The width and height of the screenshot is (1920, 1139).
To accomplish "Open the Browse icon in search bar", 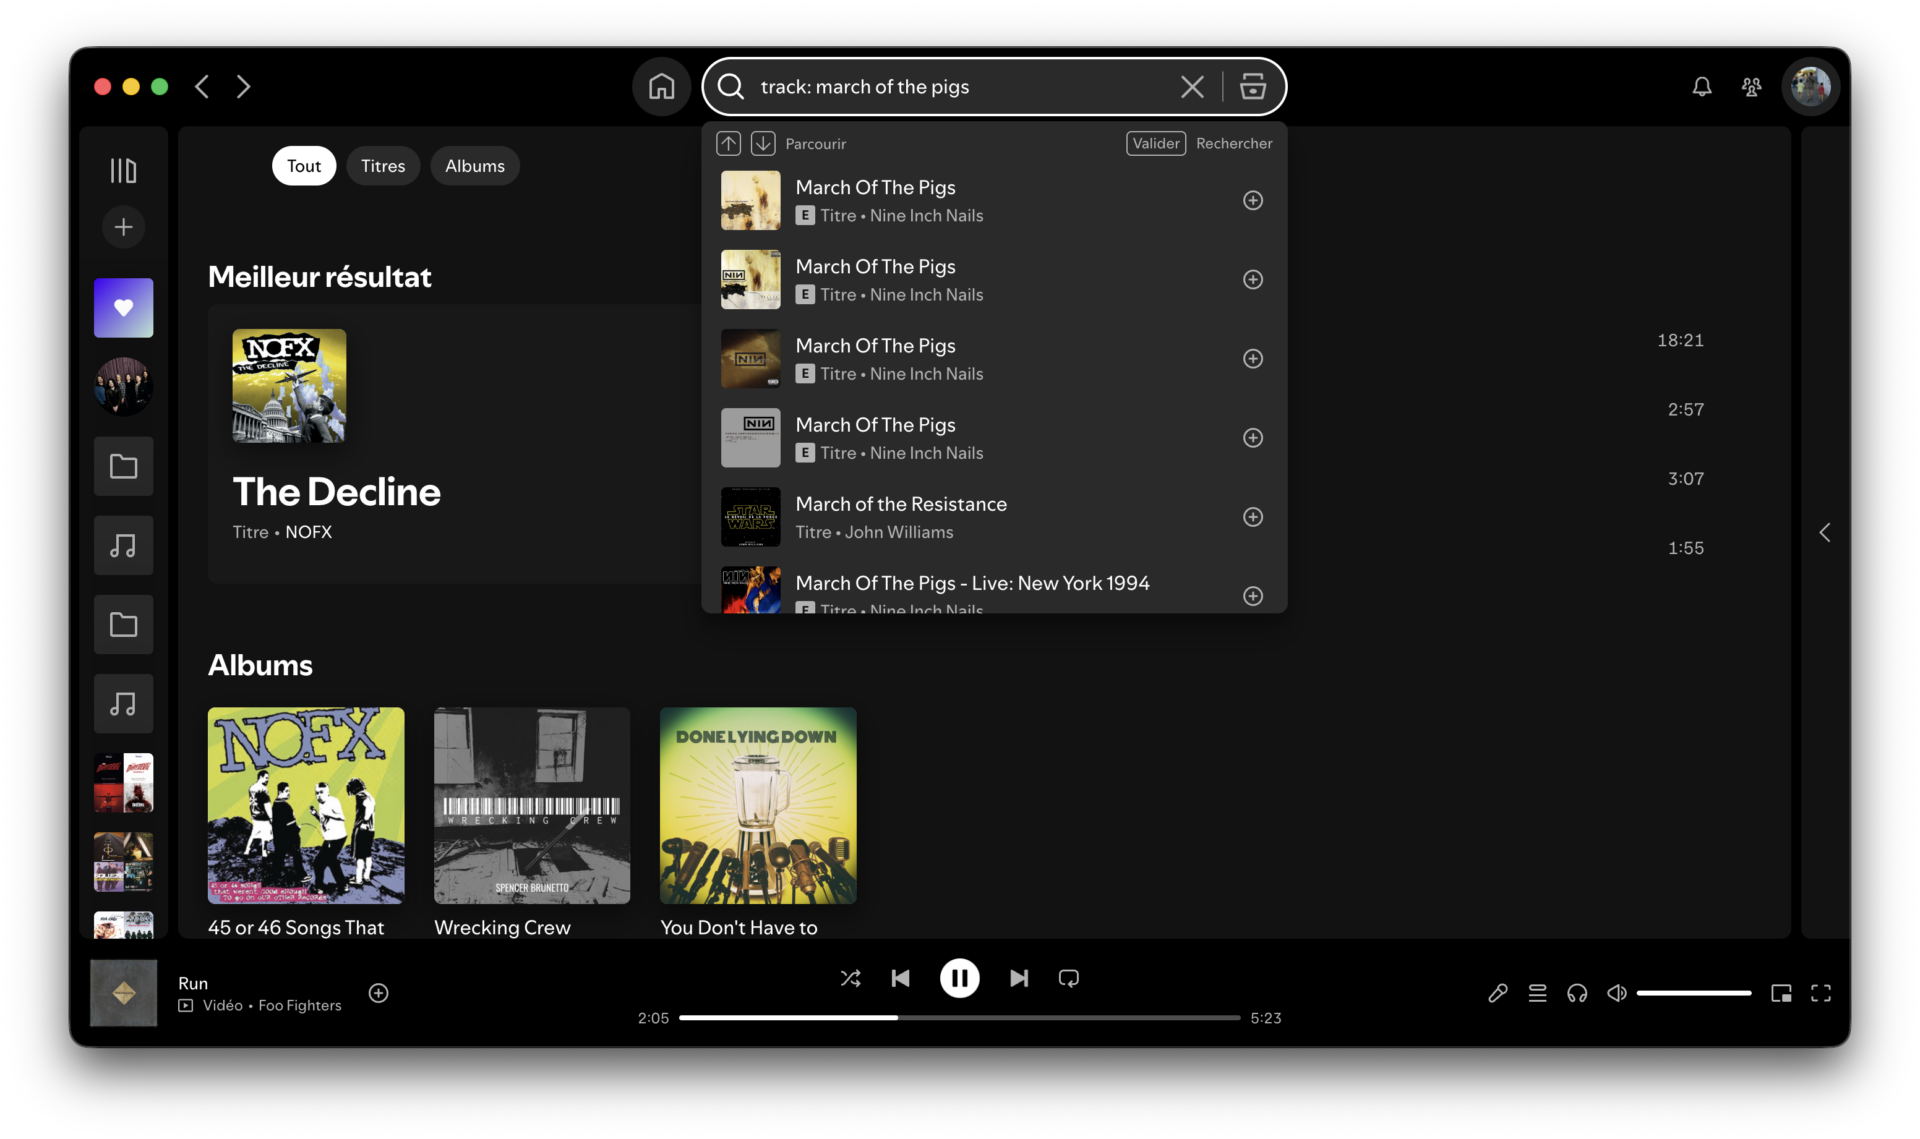I will [x=1253, y=87].
